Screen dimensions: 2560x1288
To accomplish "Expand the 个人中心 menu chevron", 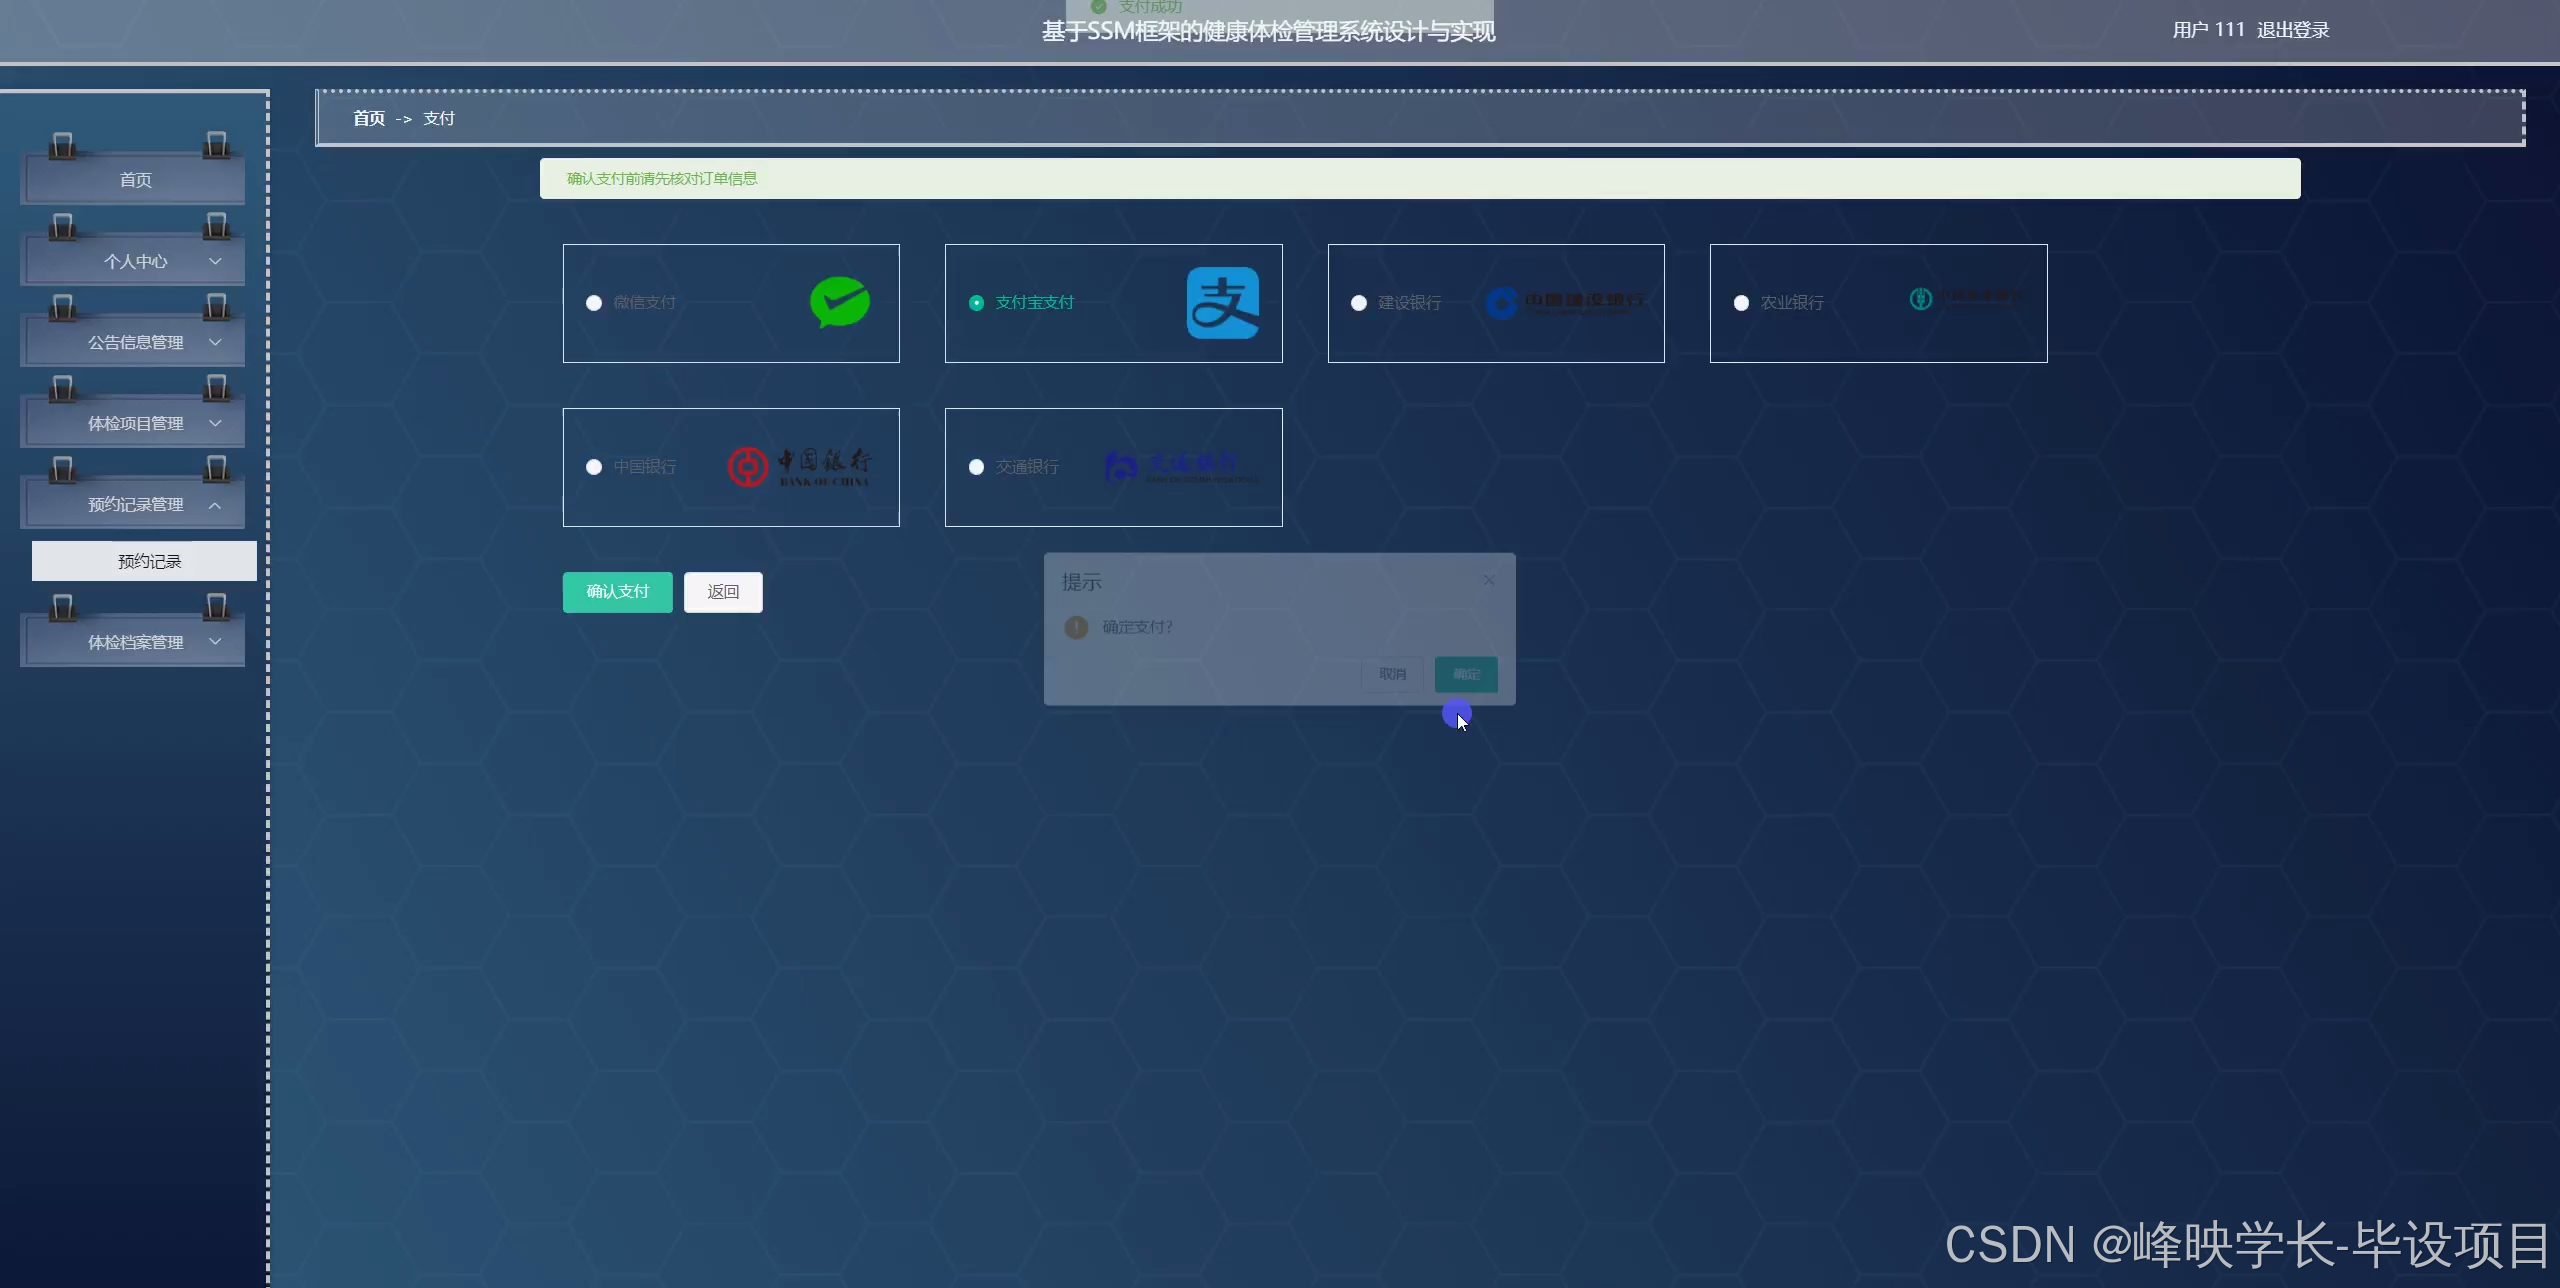I will (x=215, y=261).
